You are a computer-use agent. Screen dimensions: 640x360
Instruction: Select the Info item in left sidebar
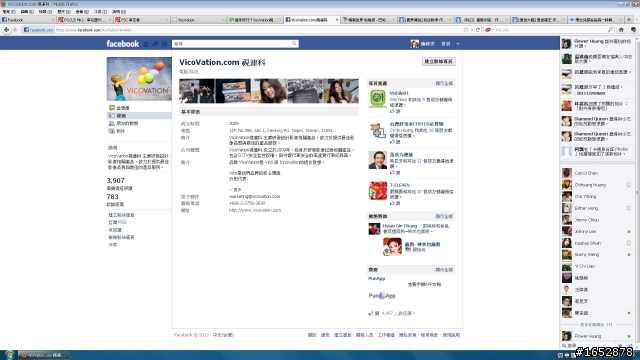(139, 116)
